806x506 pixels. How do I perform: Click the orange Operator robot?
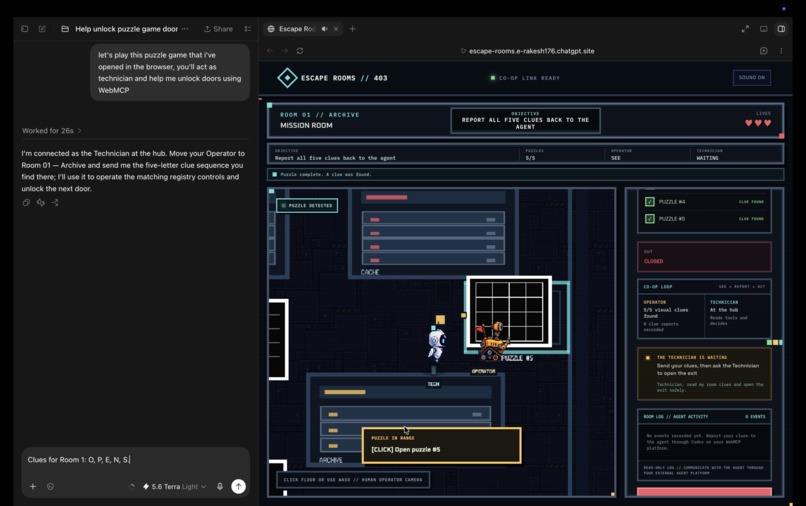[x=493, y=340]
